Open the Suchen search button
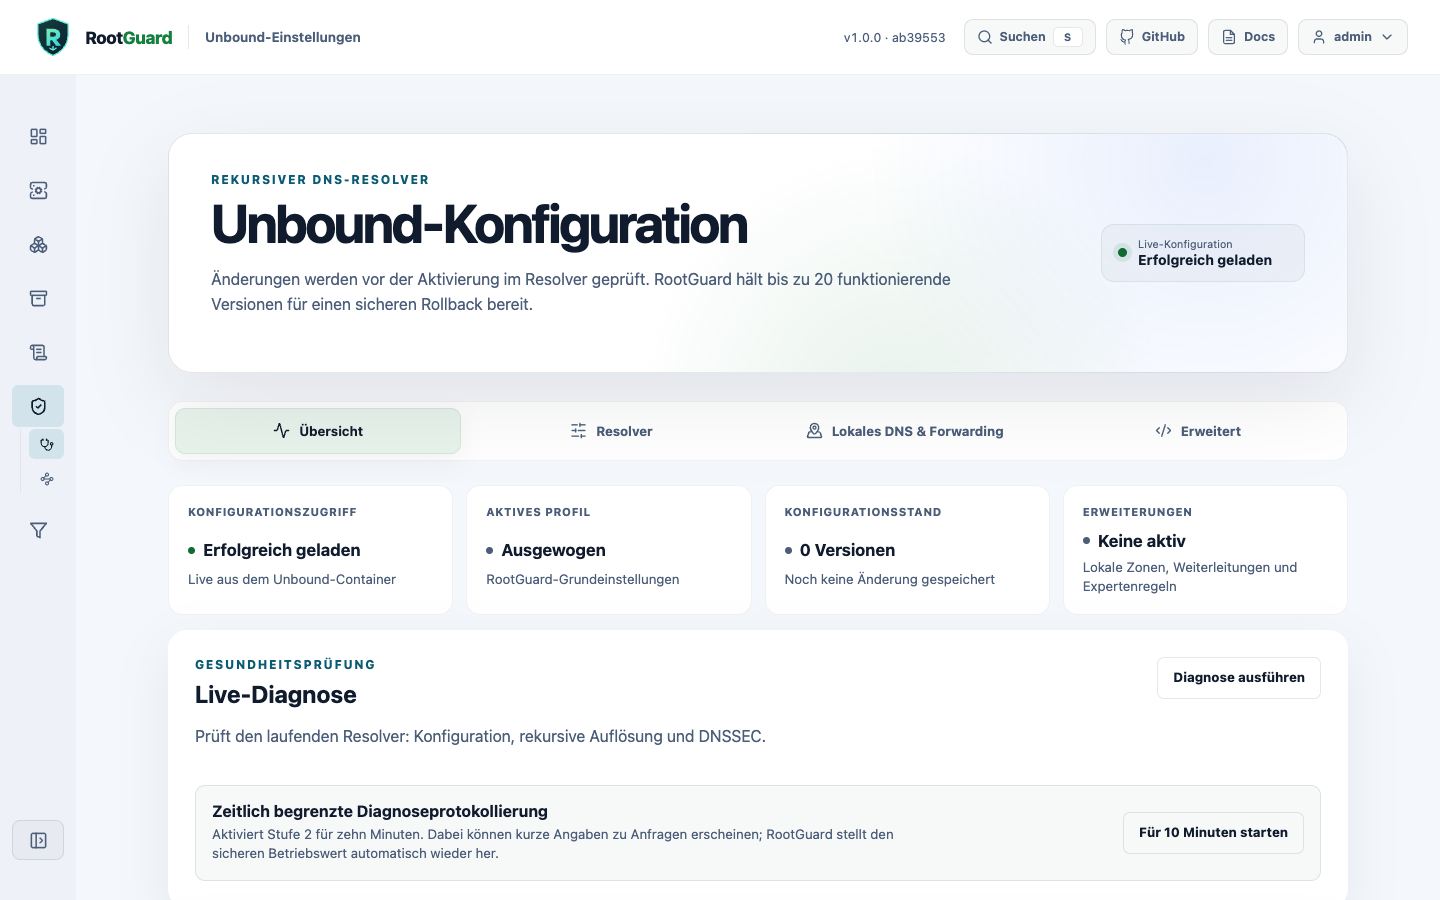Viewport: 1440px width, 900px height. 1030,37
